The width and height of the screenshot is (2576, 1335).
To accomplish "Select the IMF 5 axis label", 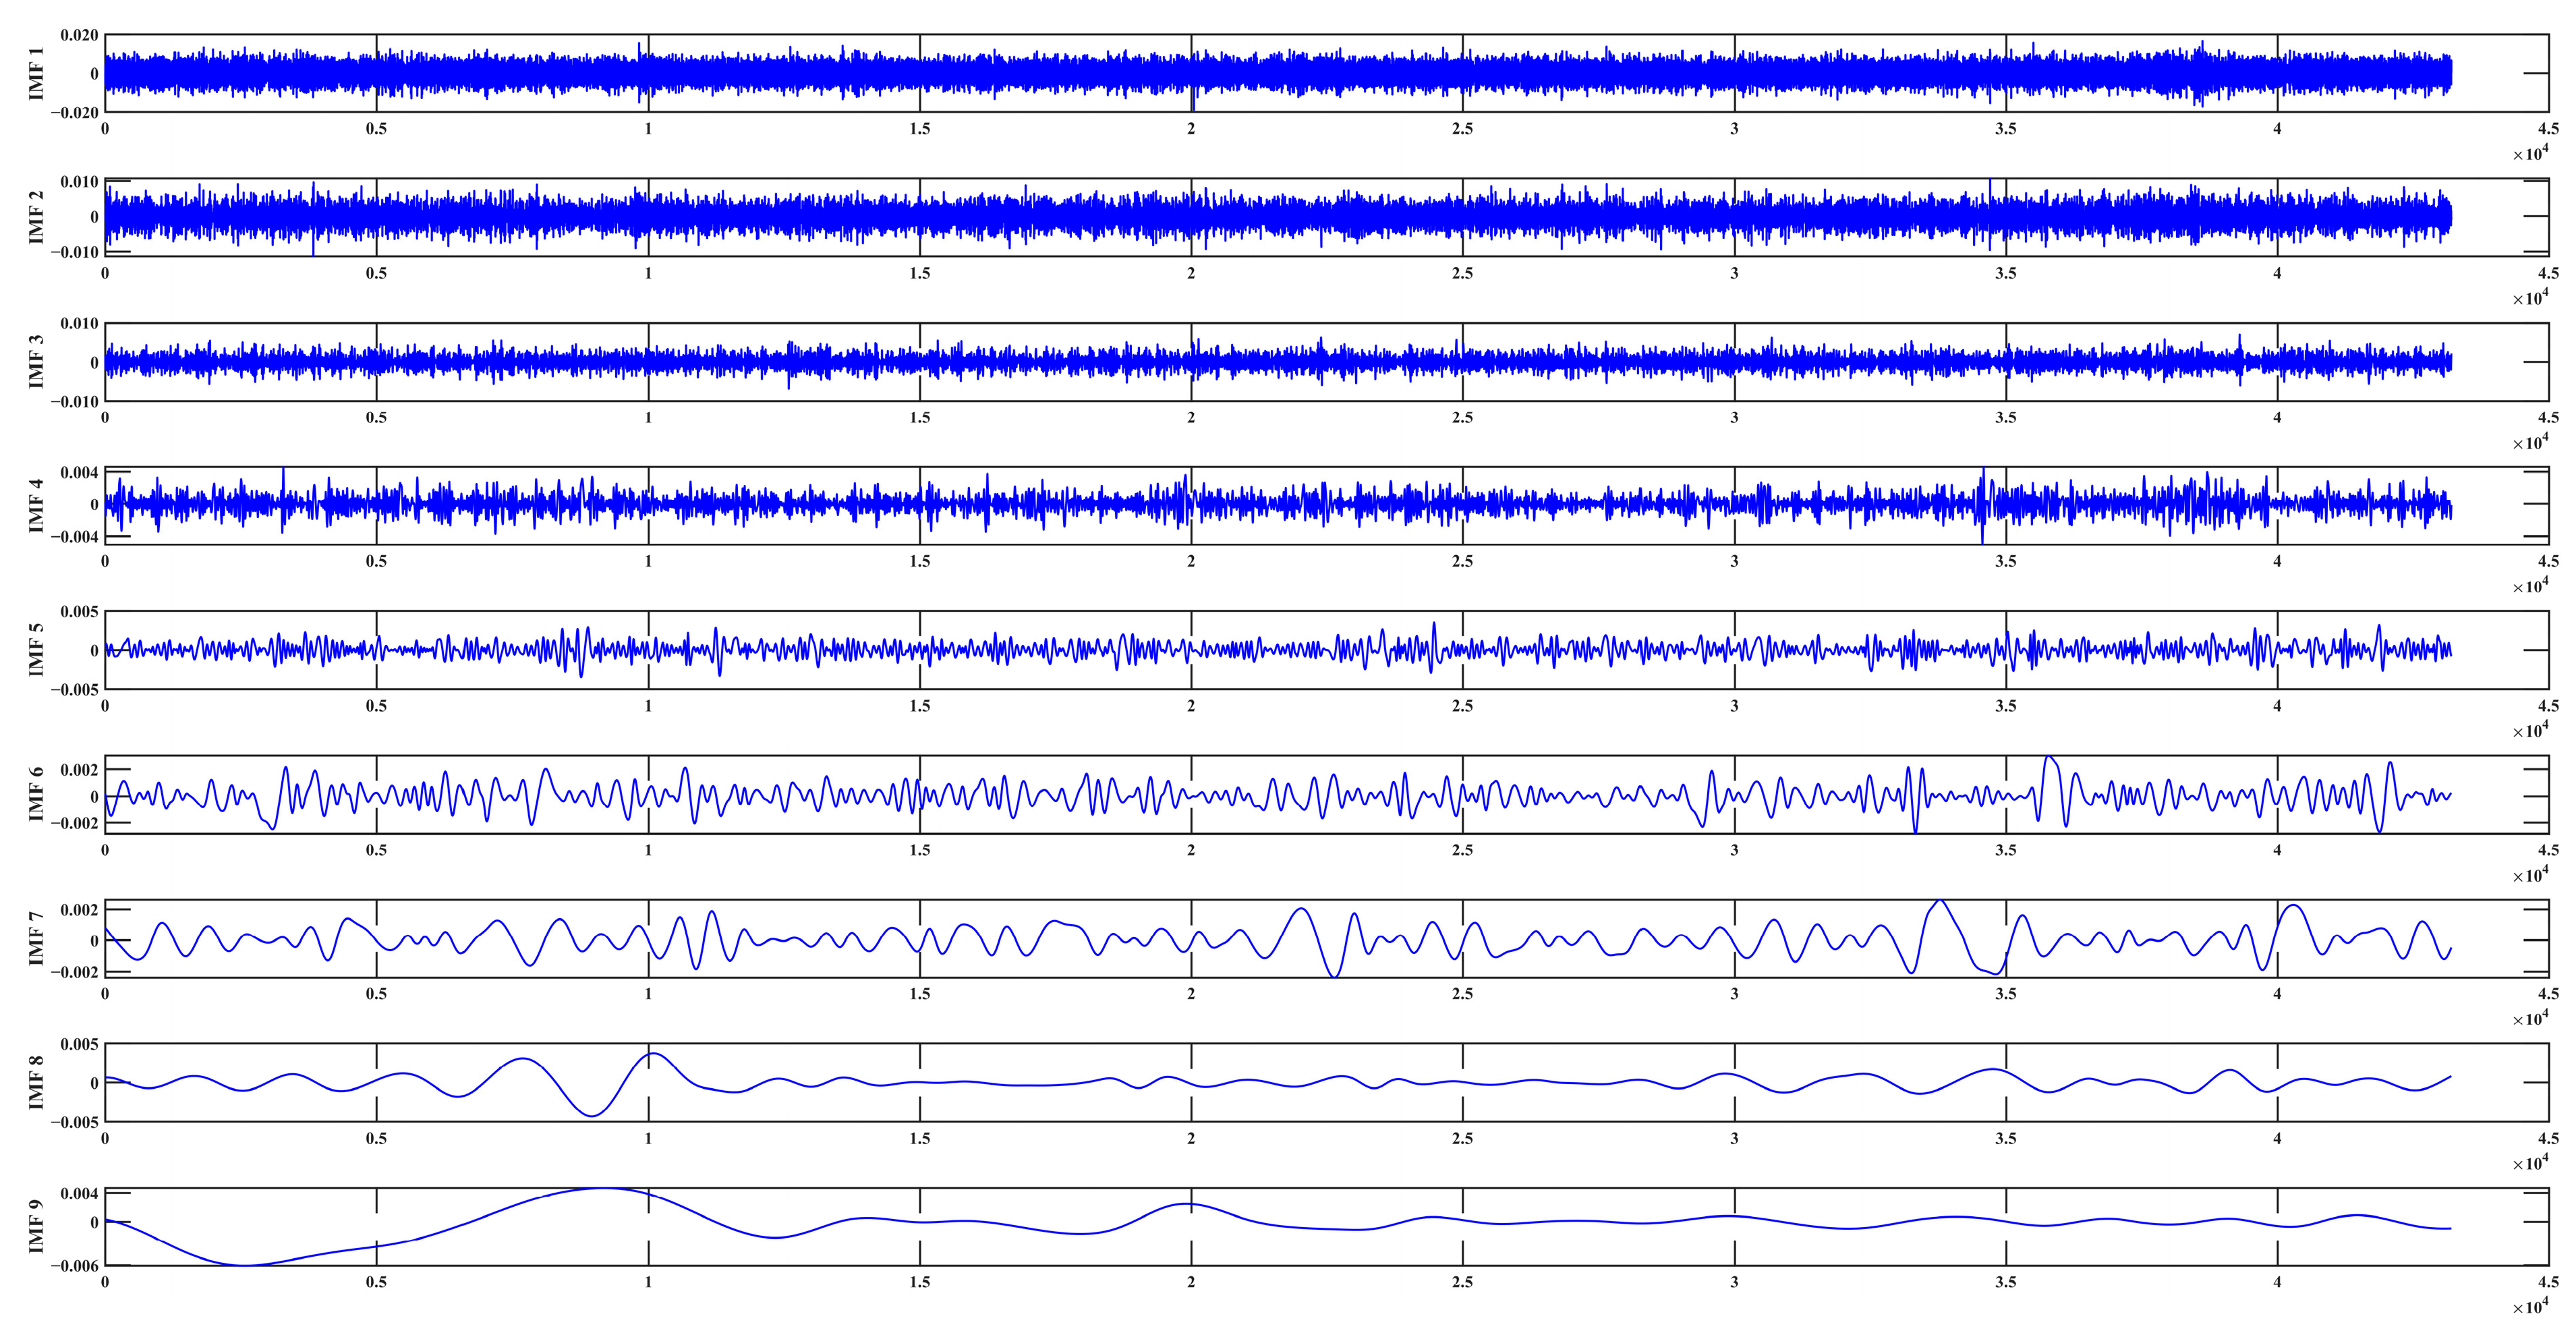I will (x=36, y=650).
